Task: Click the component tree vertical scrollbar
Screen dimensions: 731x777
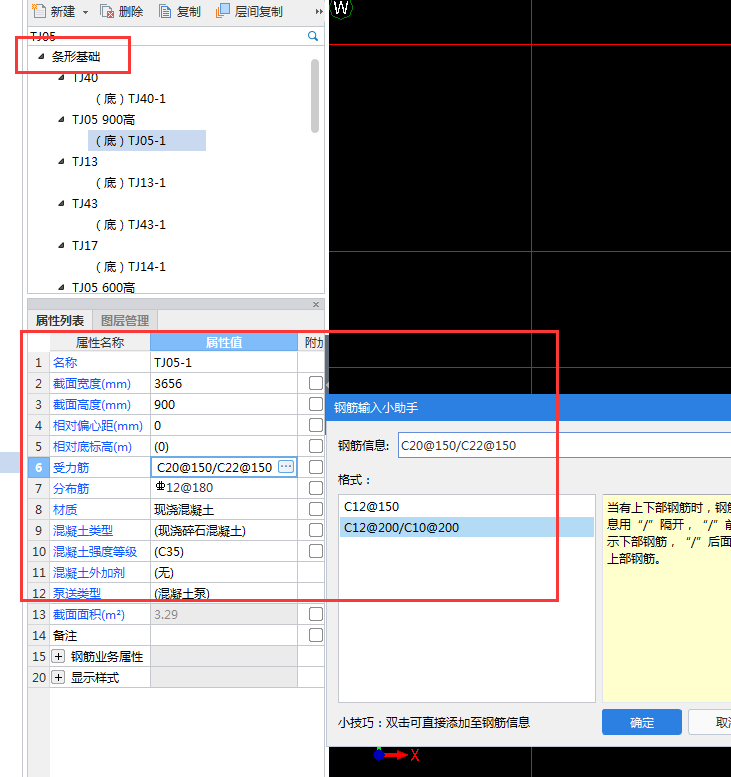Action: click(x=315, y=96)
